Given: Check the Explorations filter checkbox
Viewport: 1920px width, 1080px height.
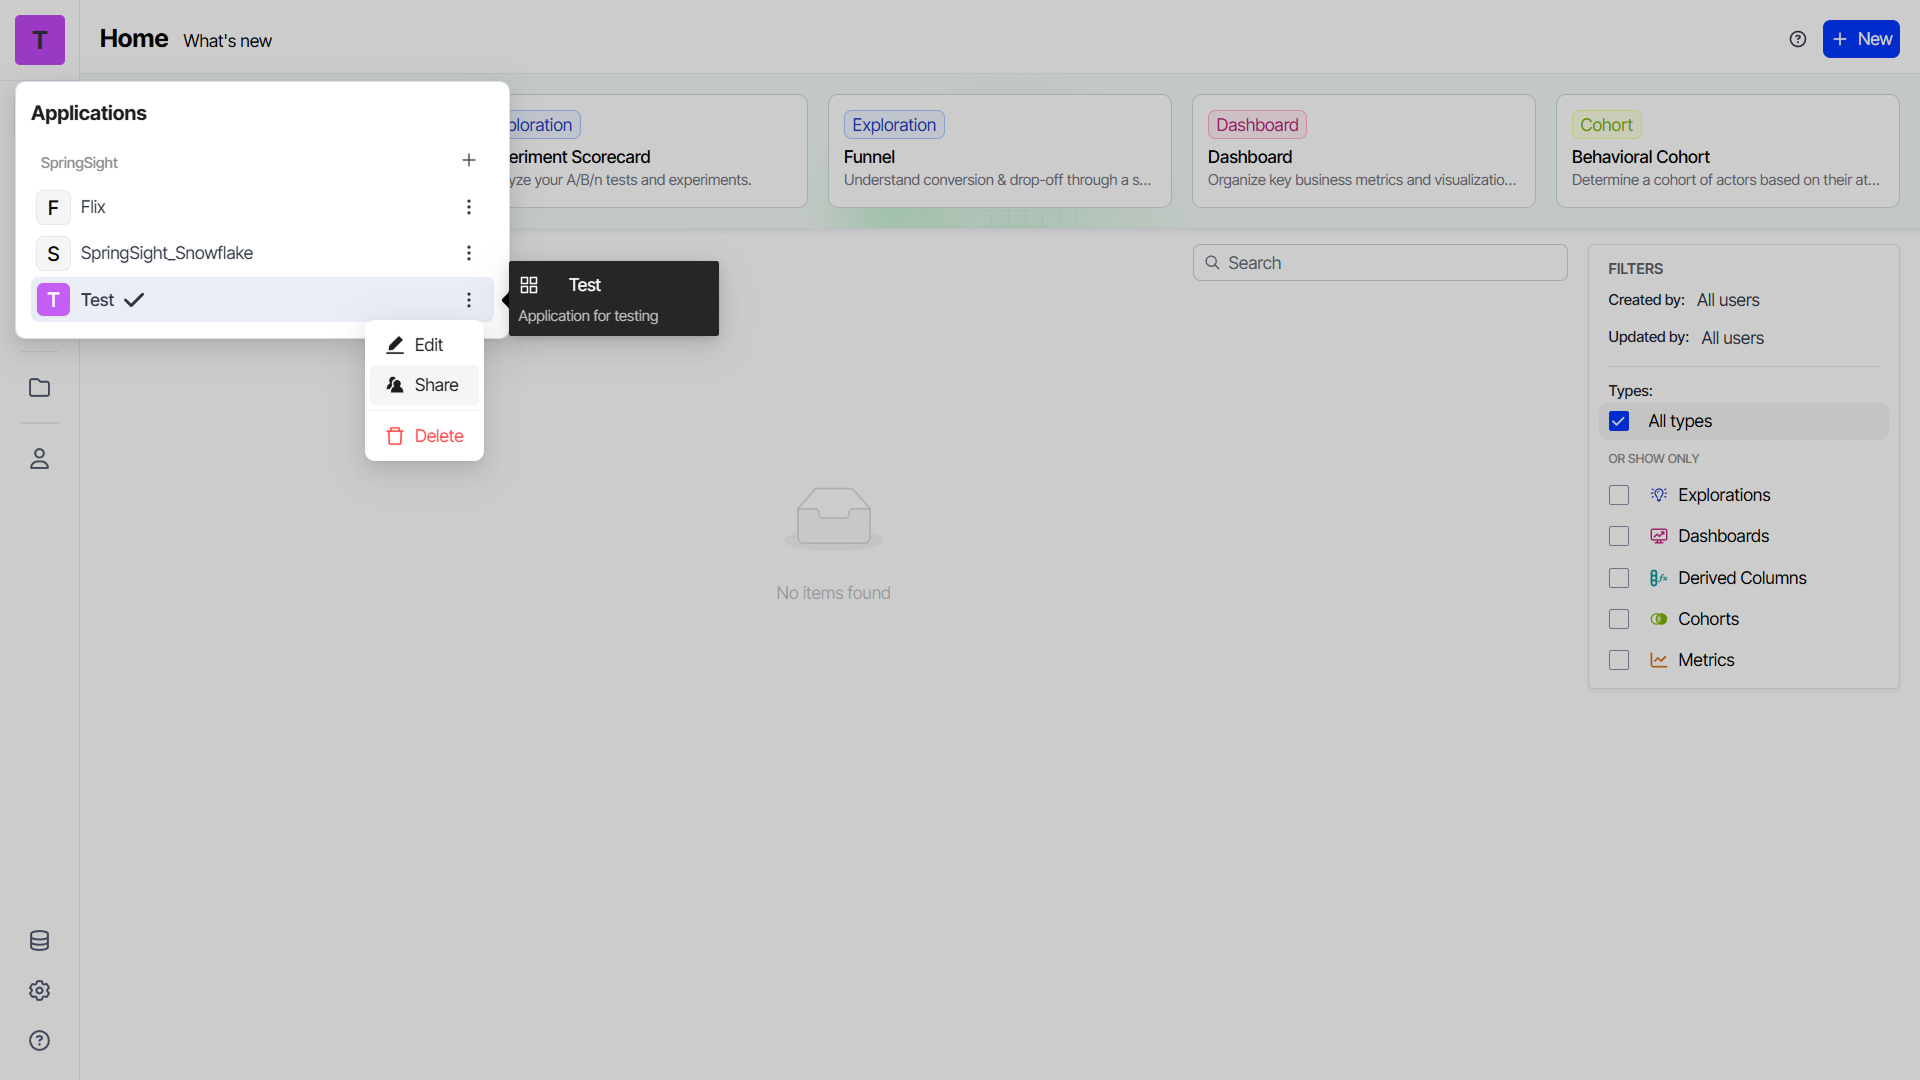Looking at the screenshot, I should [x=1618, y=495].
